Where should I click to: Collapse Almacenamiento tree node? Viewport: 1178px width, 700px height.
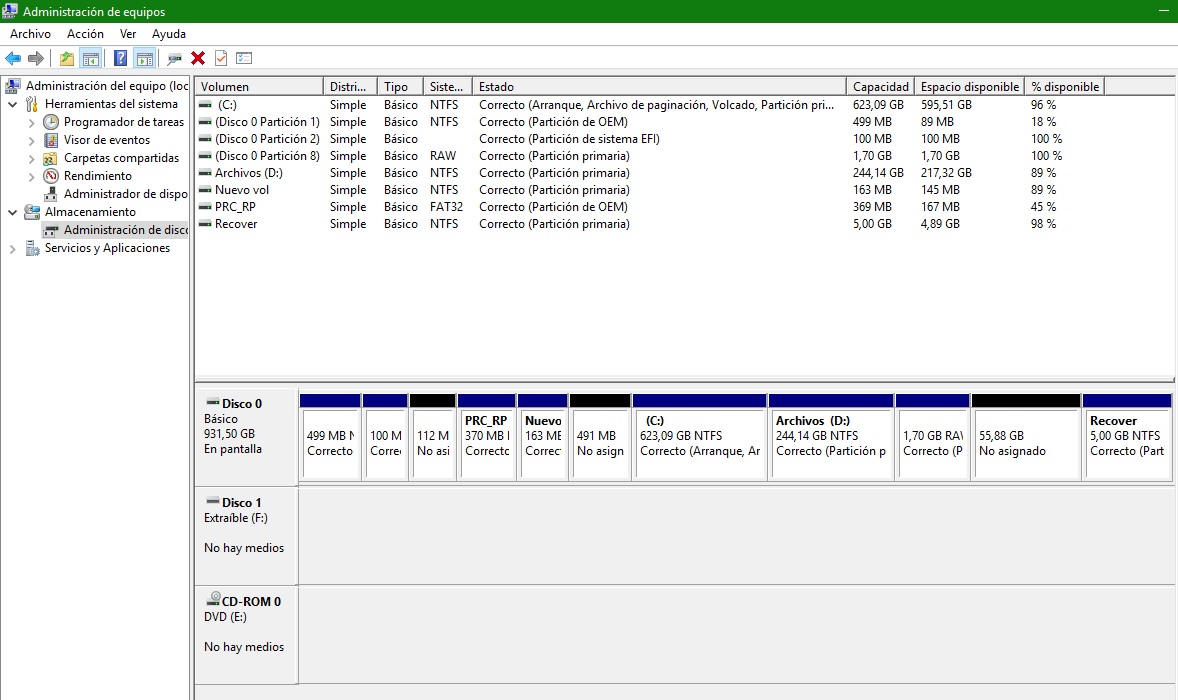[12, 213]
